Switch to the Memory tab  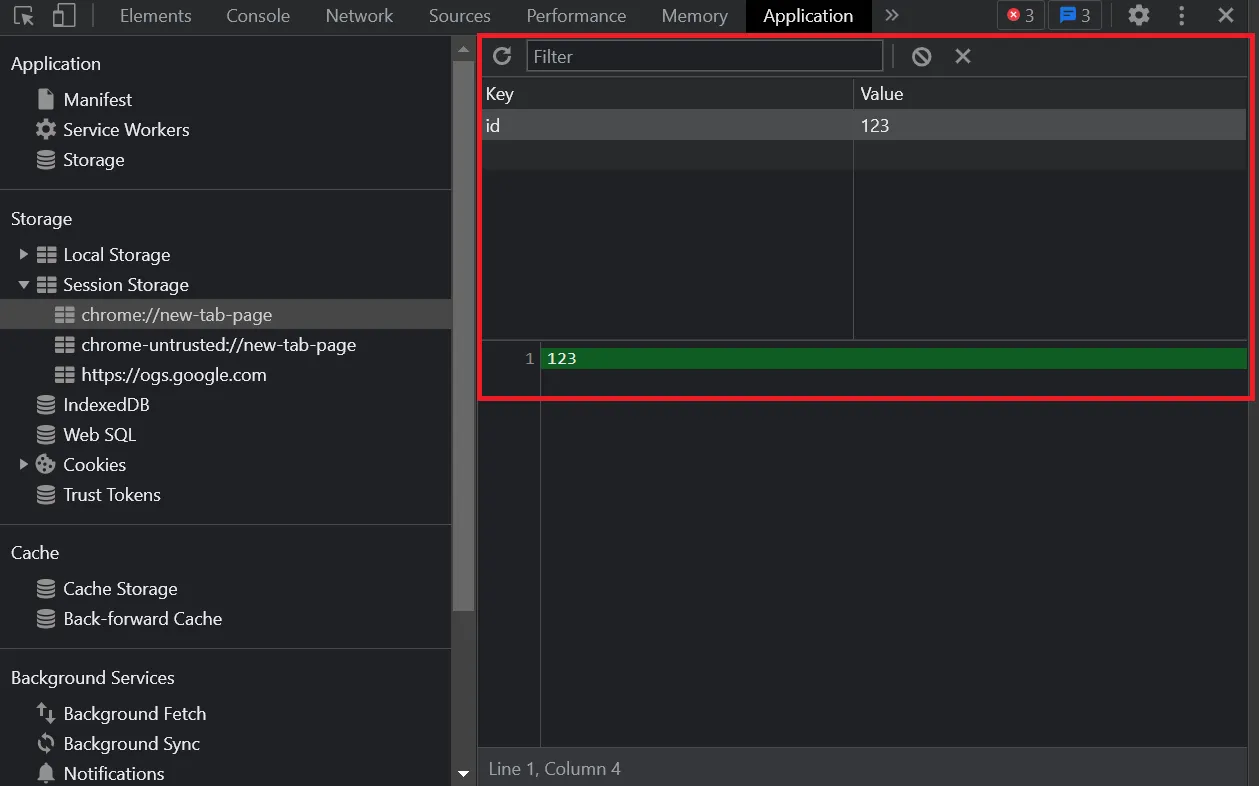pyautogui.click(x=694, y=16)
